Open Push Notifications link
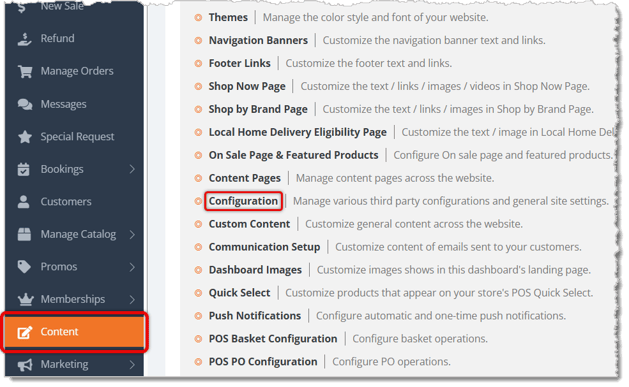This screenshot has height=387, width=629. point(254,316)
